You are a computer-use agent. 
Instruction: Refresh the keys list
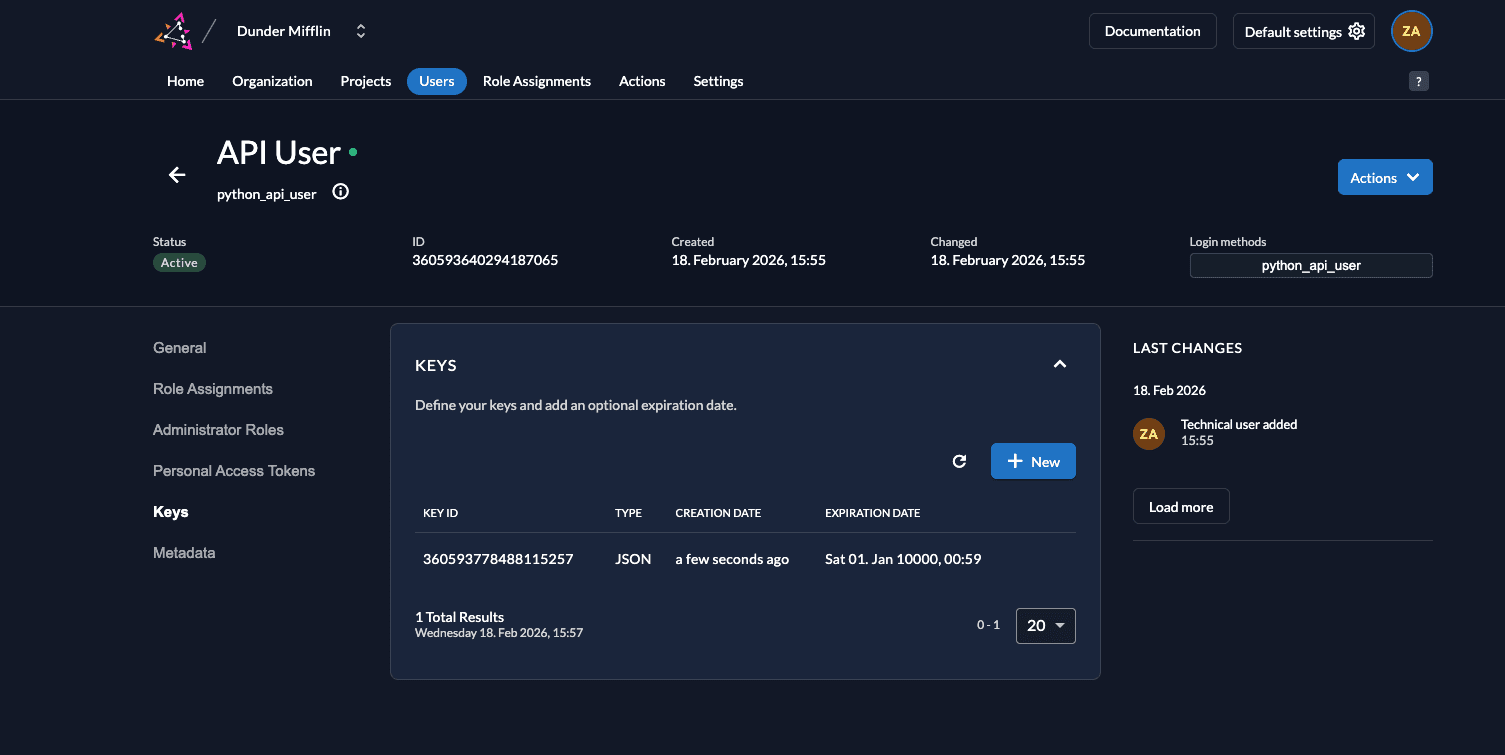pos(959,461)
